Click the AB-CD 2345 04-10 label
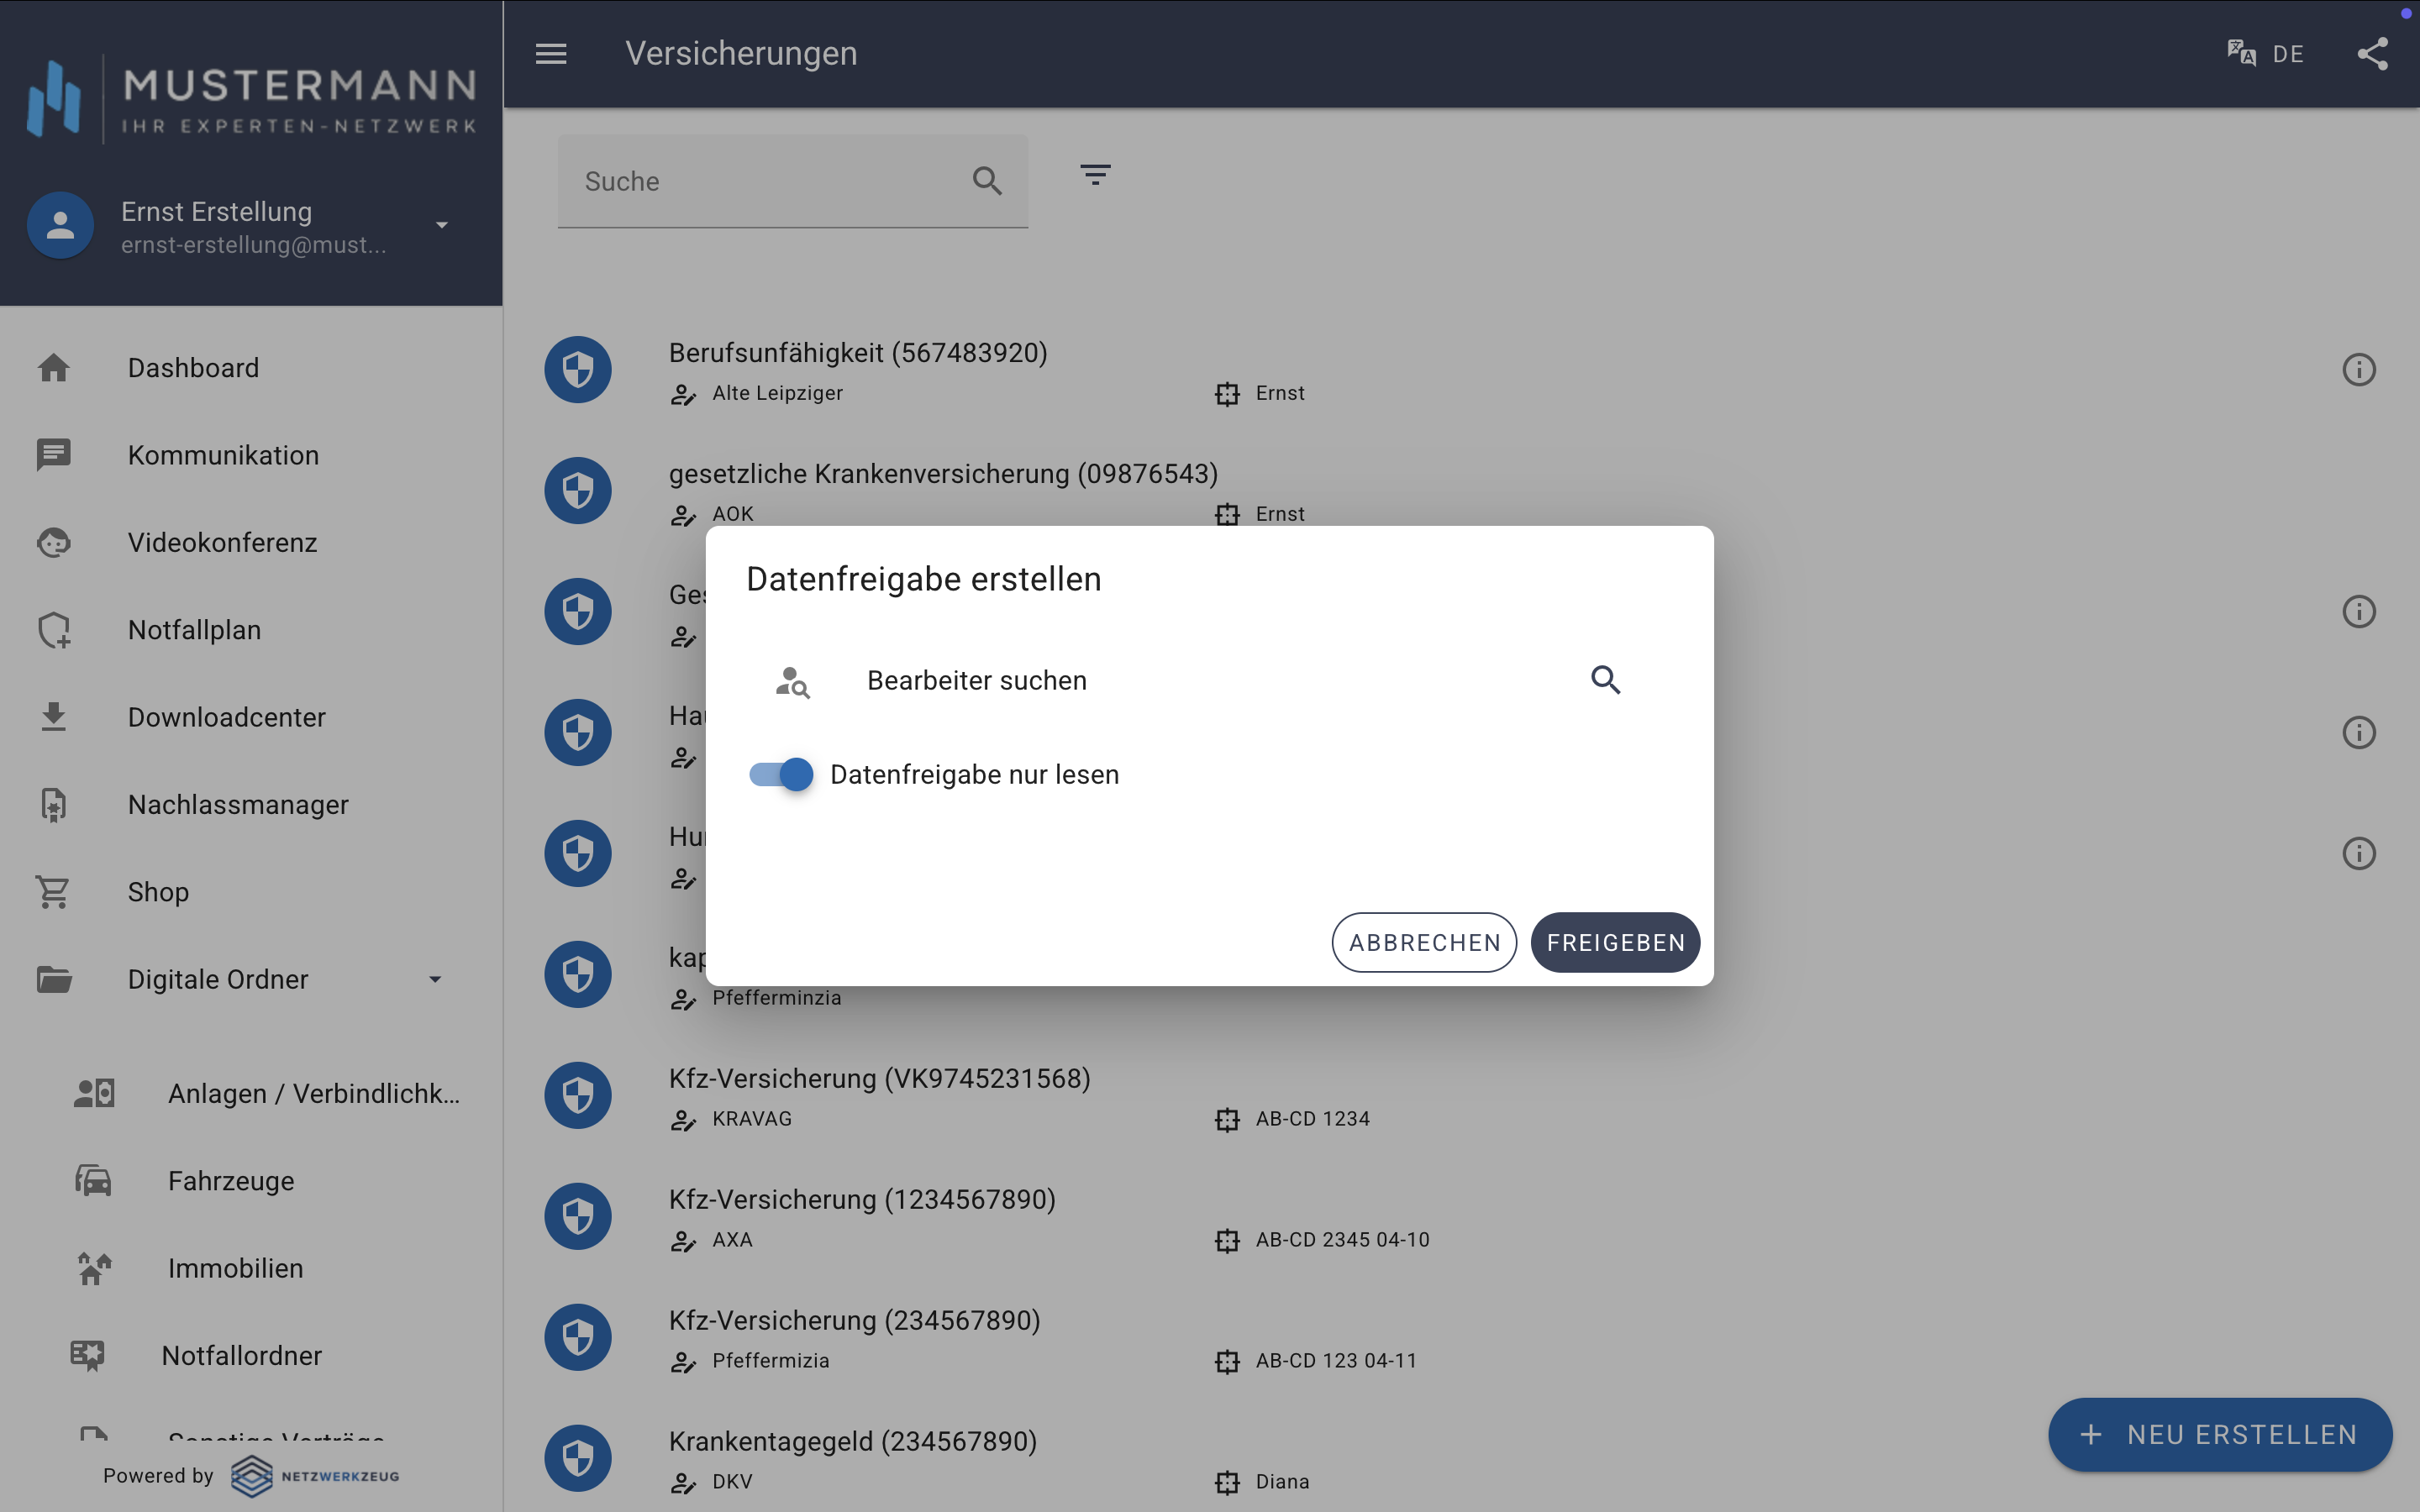This screenshot has height=1512, width=2420. [1342, 1240]
